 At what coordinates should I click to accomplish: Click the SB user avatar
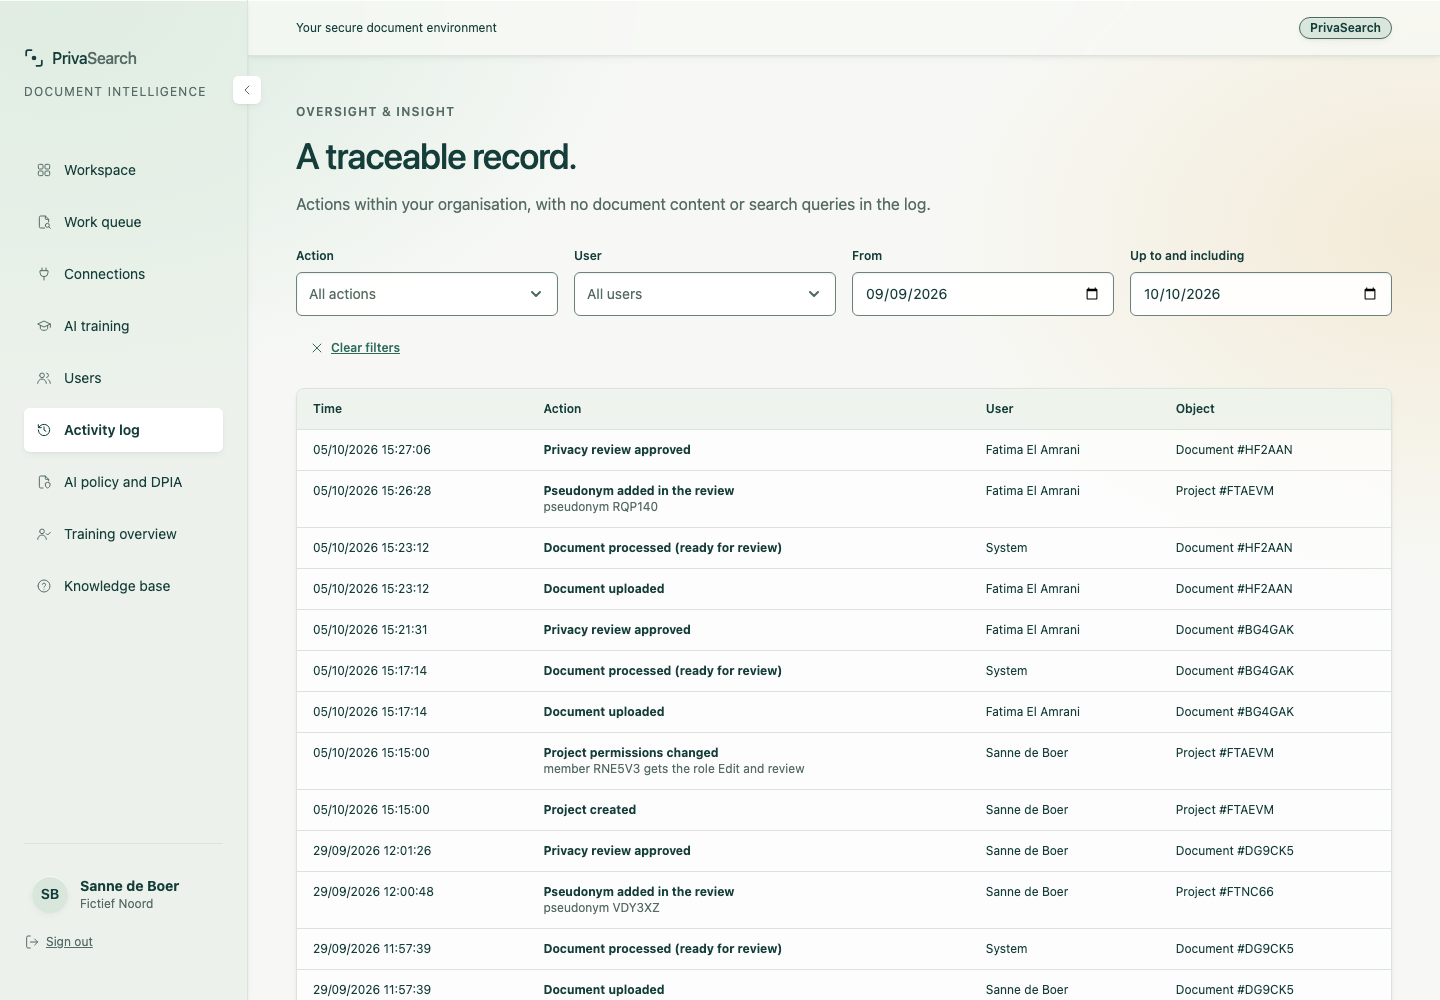tap(50, 894)
